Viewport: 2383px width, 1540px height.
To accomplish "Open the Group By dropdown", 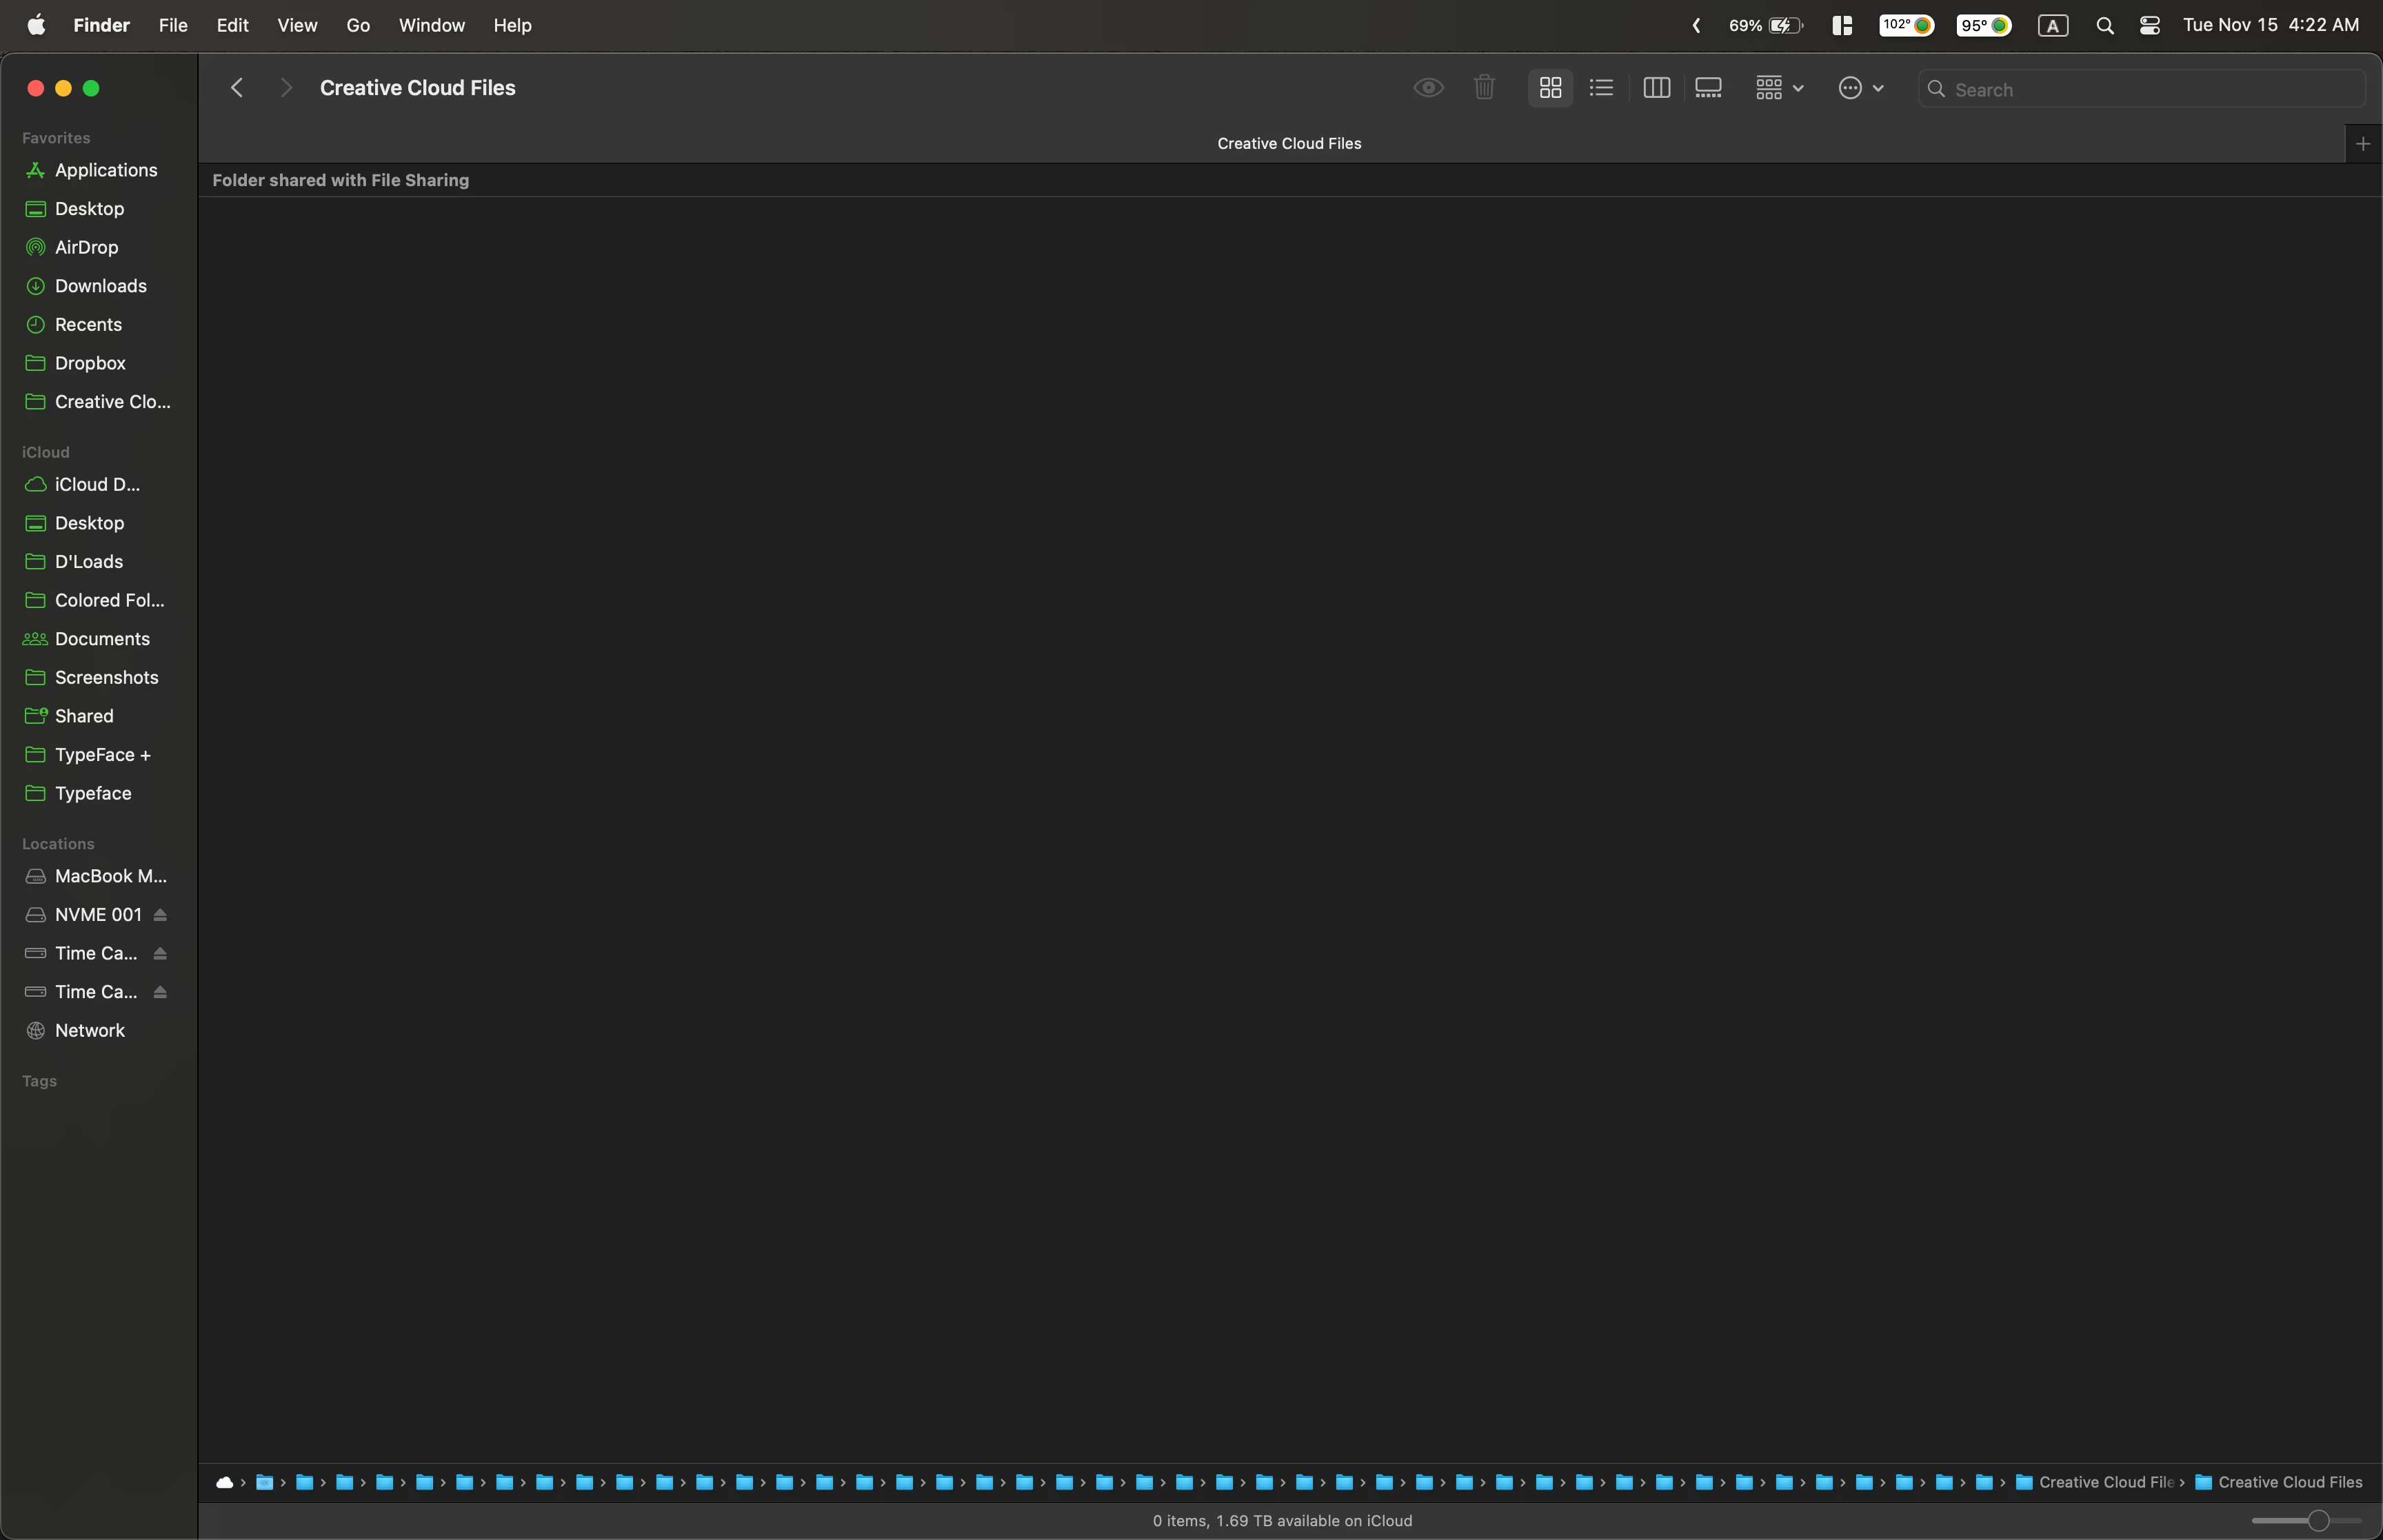I will tap(1779, 88).
